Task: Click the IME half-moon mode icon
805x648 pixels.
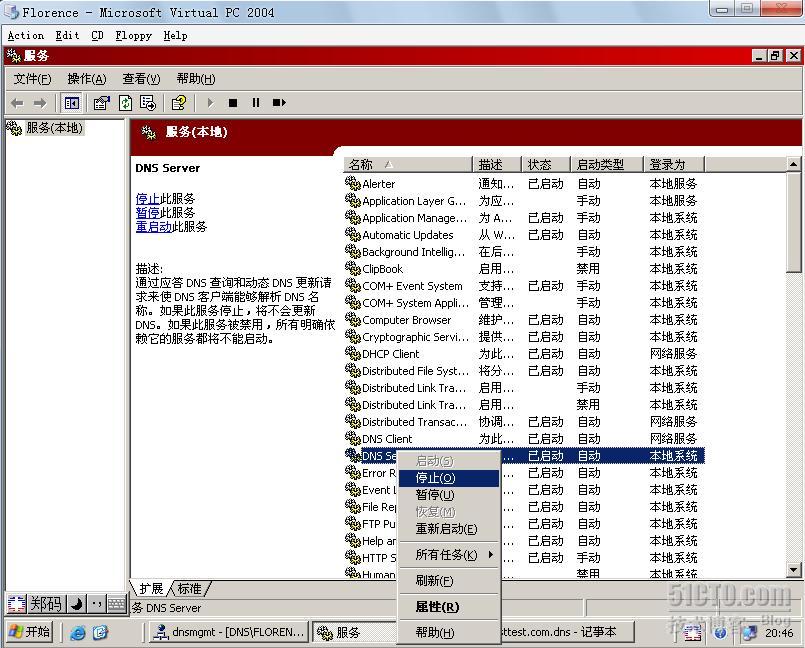Action: [77, 604]
